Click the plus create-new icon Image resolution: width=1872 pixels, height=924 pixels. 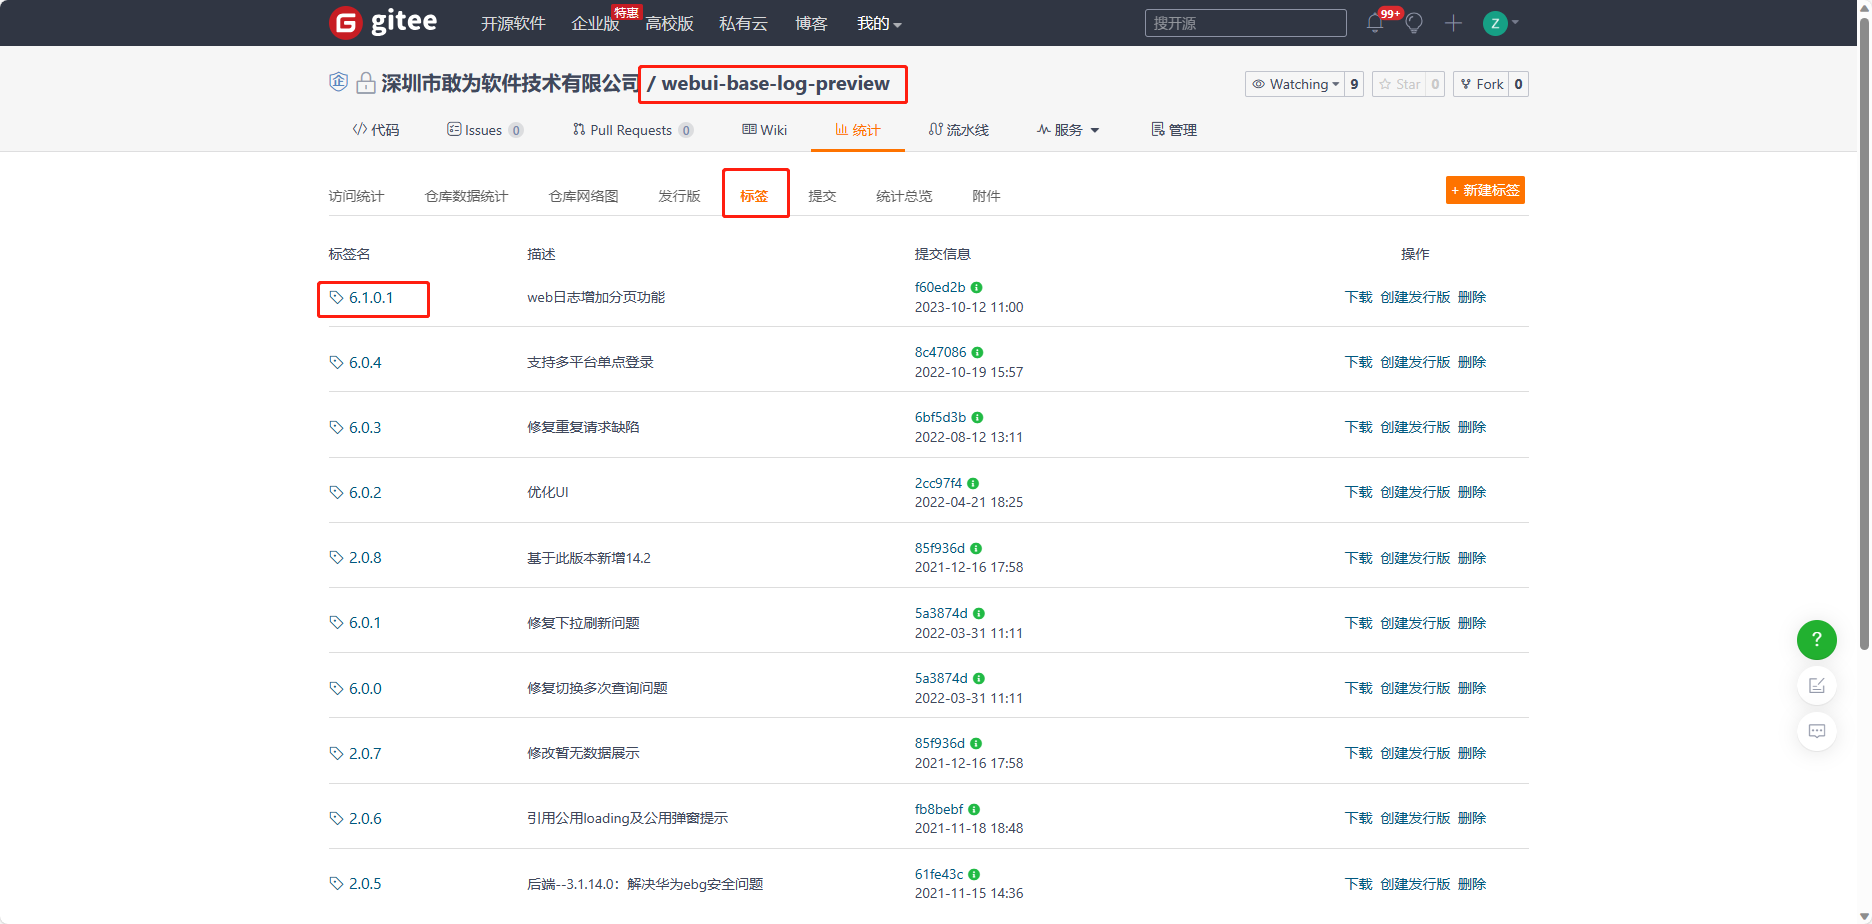(1453, 23)
